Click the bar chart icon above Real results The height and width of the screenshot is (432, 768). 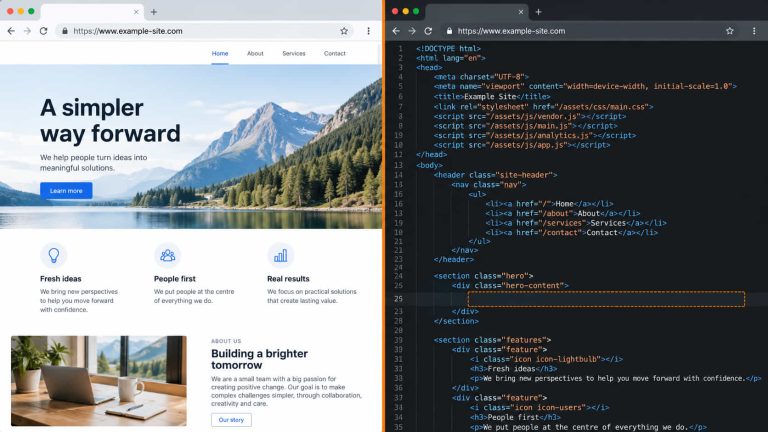click(x=281, y=255)
